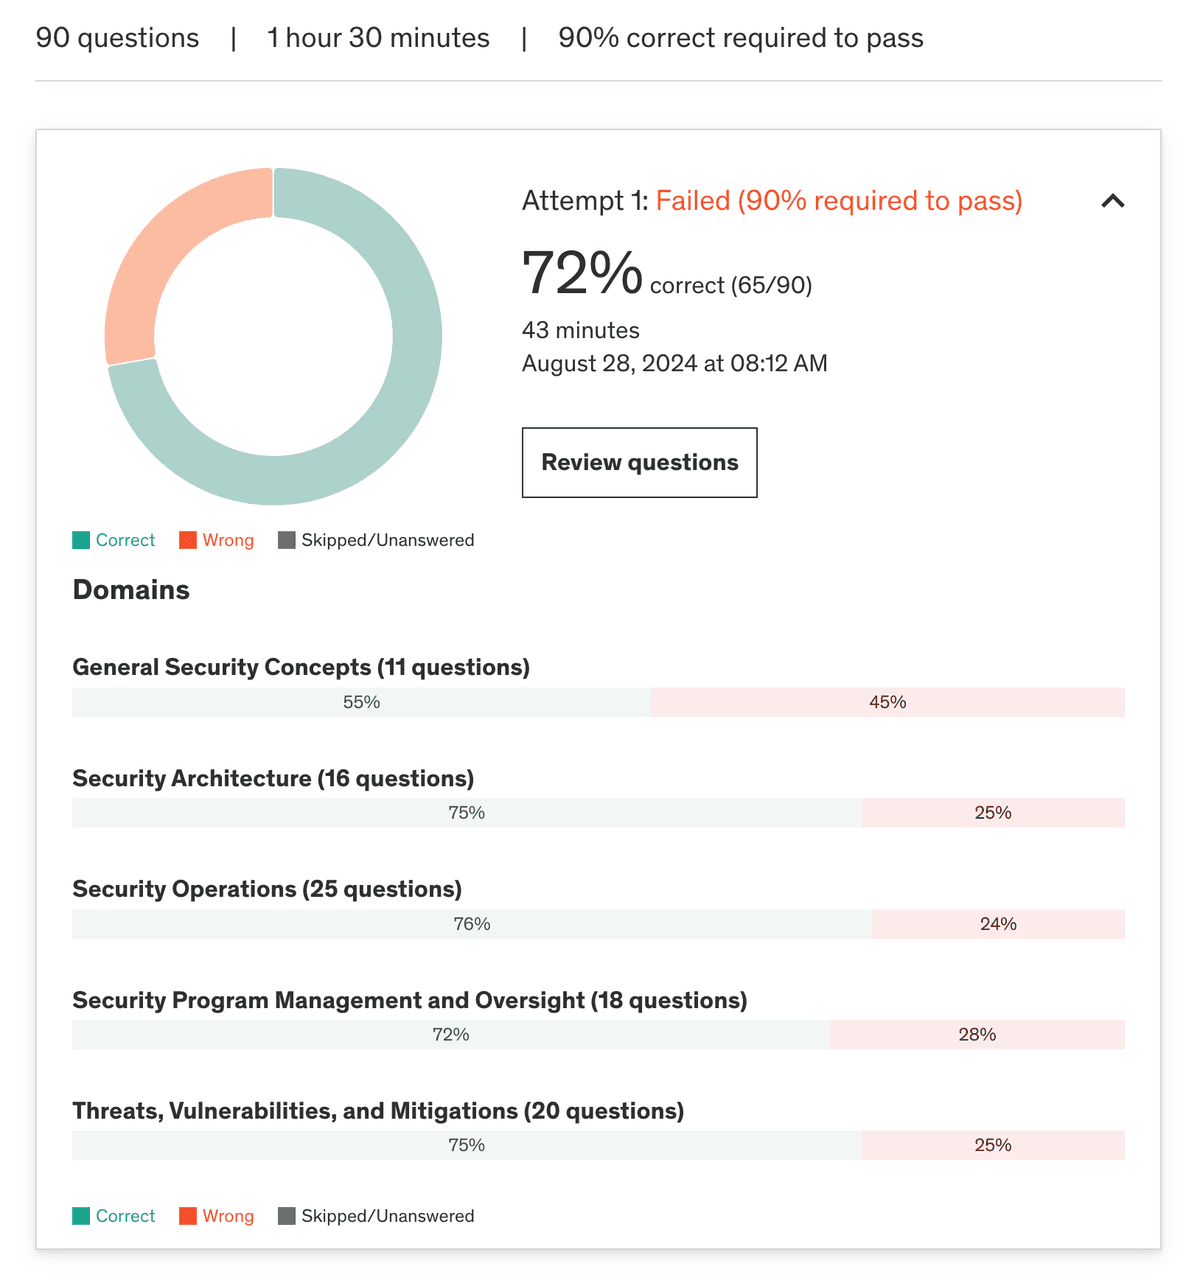
Task: Click the 75% correct bar under Threats, Vulnerabilities, and Mitigations
Action: [466, 1146]
